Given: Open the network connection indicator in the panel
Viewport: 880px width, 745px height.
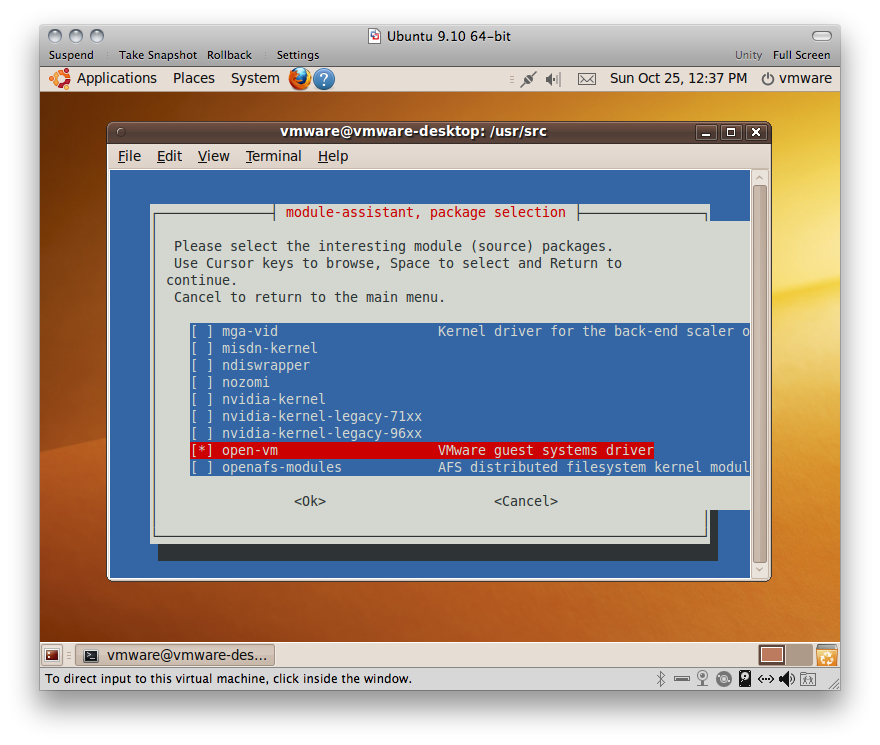Looking at the screenshot, I should (x=528, y=79).
